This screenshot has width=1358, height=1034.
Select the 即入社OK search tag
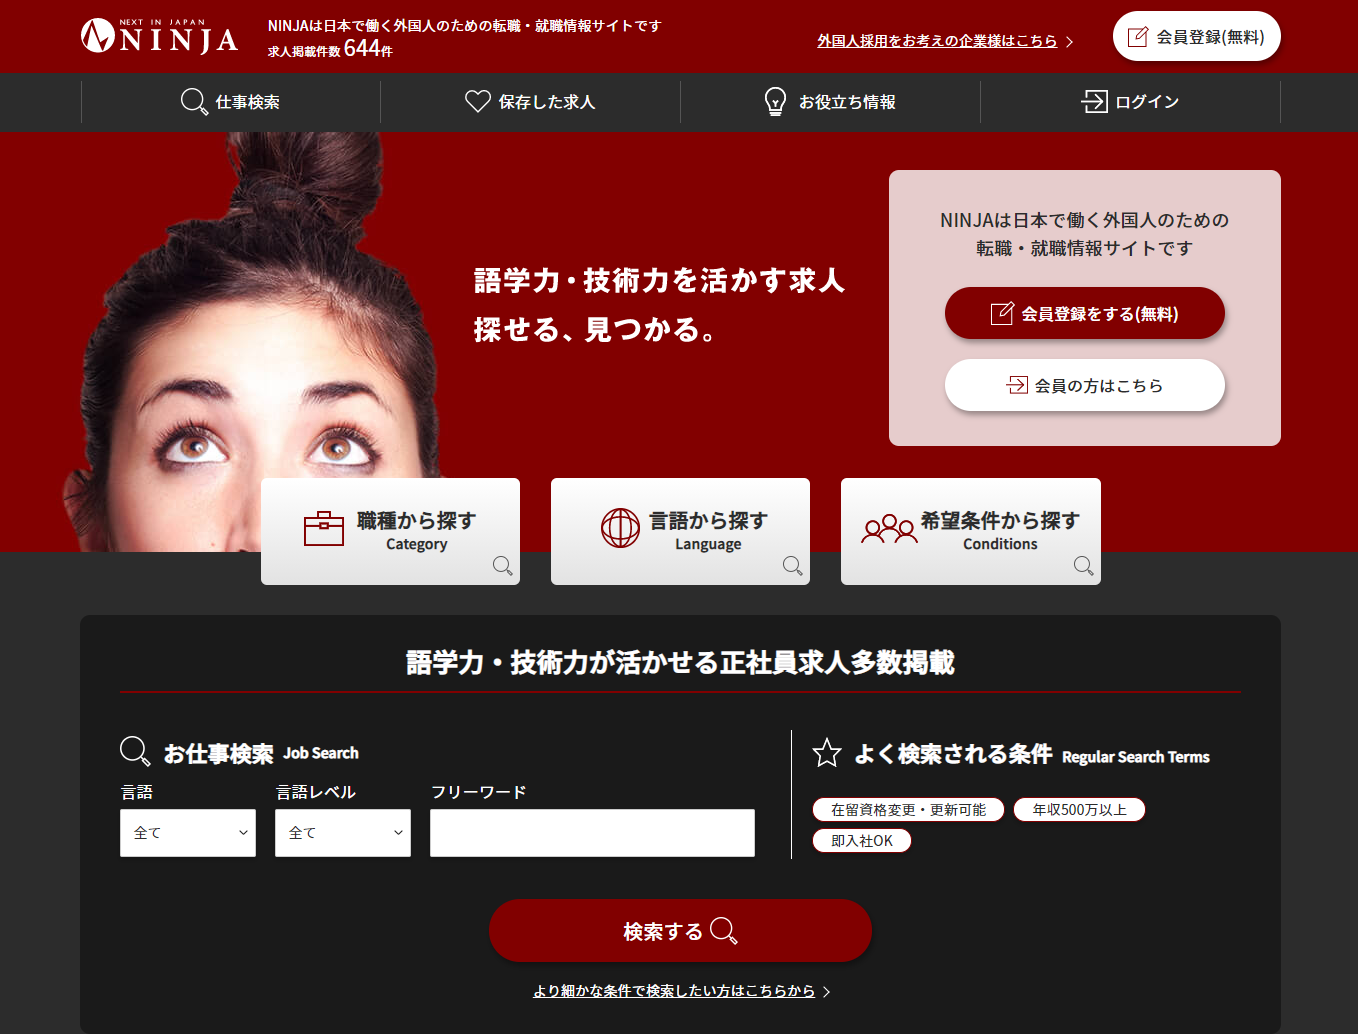tap(862, 841)
